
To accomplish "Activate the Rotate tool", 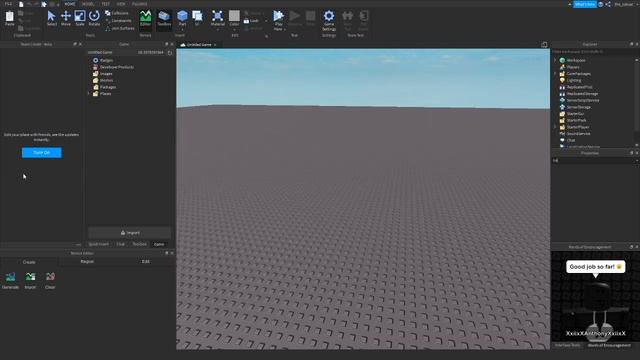I will click(94, 18).
